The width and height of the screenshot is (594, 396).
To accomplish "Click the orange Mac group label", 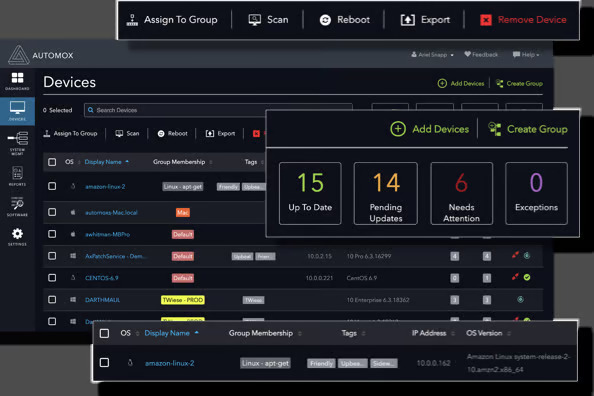I will pyautogui.click(x=183, y=213).
